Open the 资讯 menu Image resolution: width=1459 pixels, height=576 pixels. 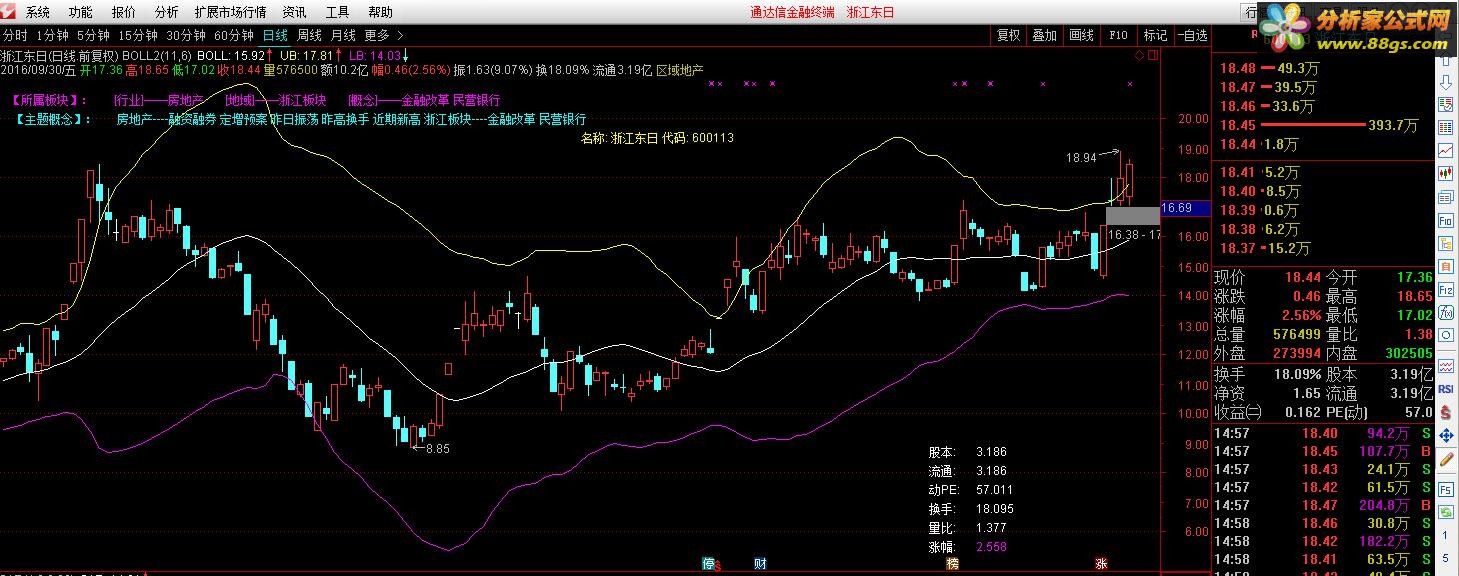294,12
